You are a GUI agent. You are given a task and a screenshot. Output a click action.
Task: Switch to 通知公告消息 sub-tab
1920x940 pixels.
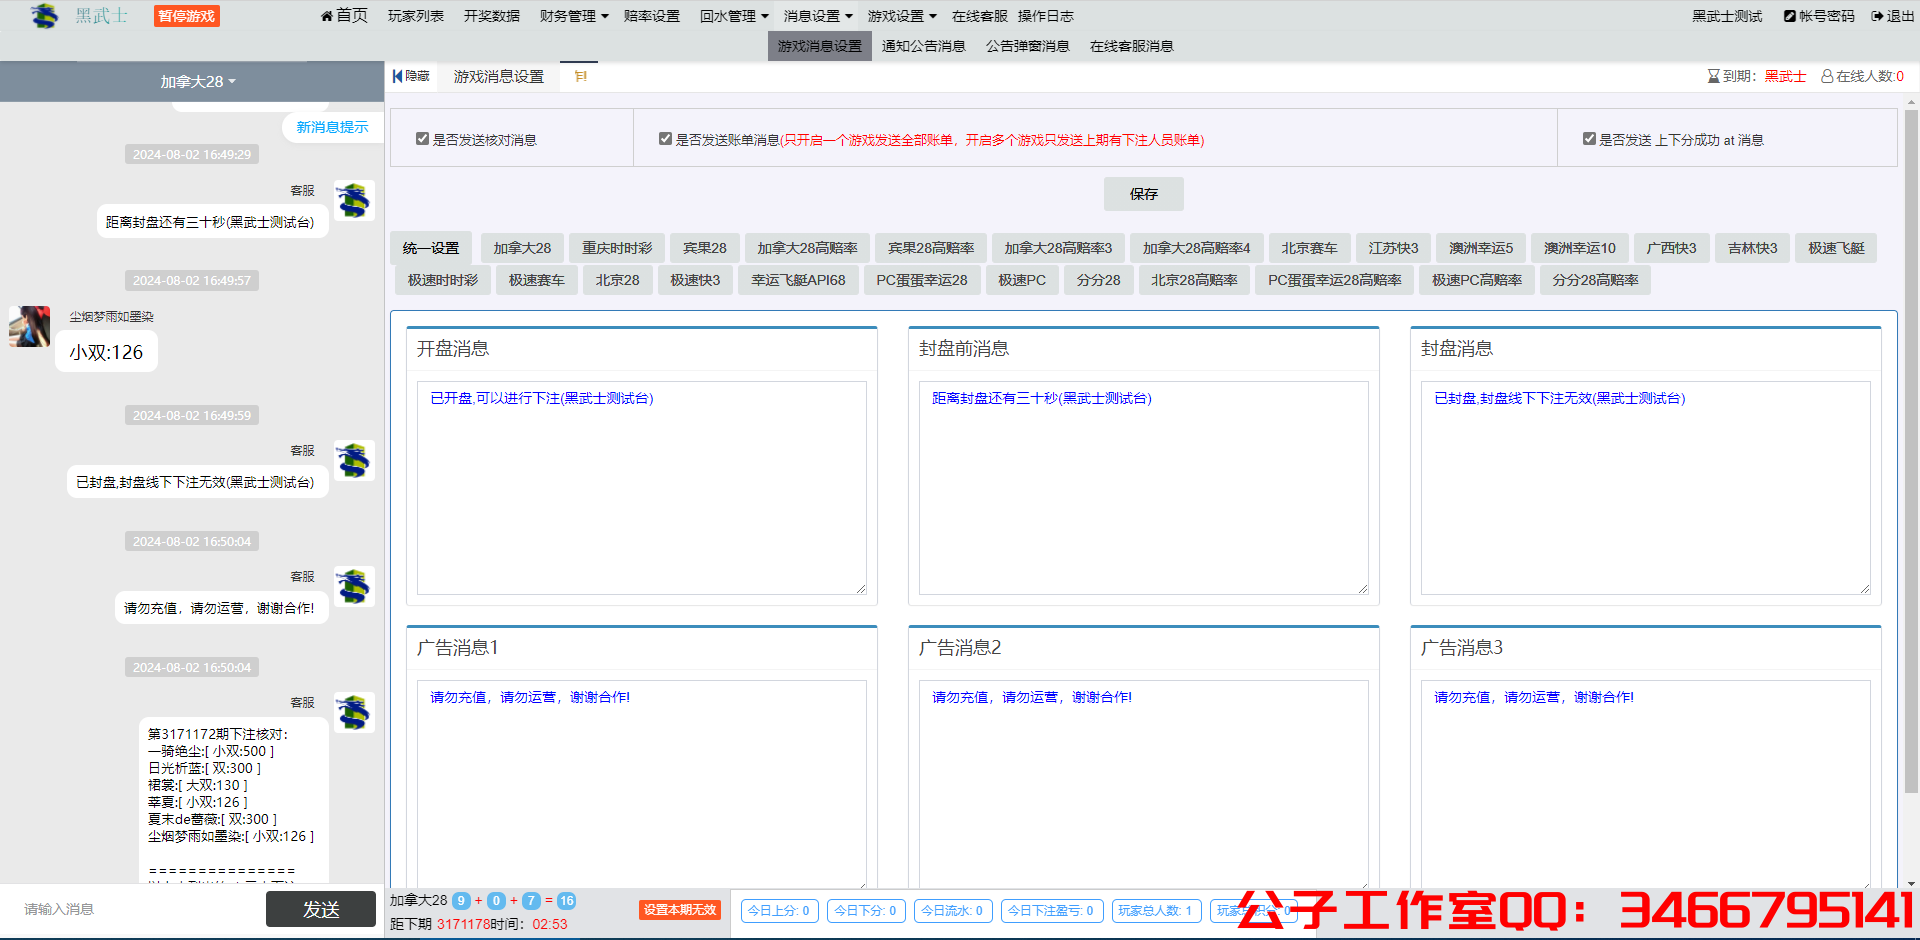(x=924, y=46)
